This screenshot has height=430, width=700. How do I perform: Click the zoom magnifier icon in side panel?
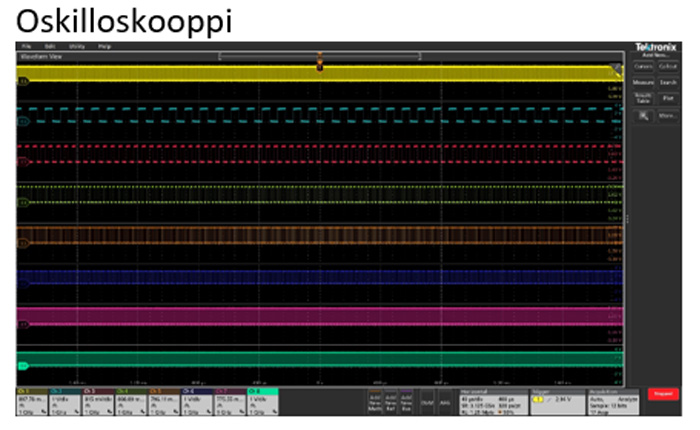click(x=645, y=115)
